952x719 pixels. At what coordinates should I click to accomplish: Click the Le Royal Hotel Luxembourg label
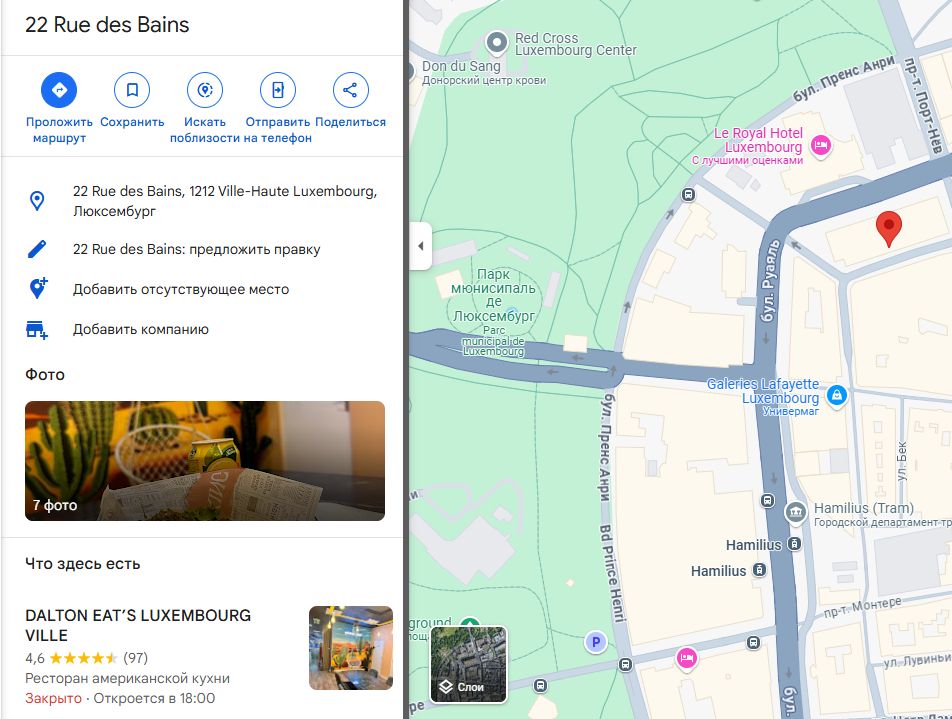tap(758, 140)
